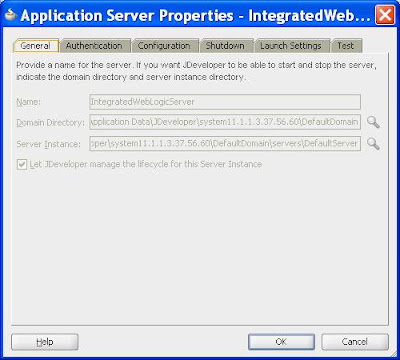The width and height of the screenshot is (400, 360).
Task: Click the 'Name:' label
Action: click(29, 102)
